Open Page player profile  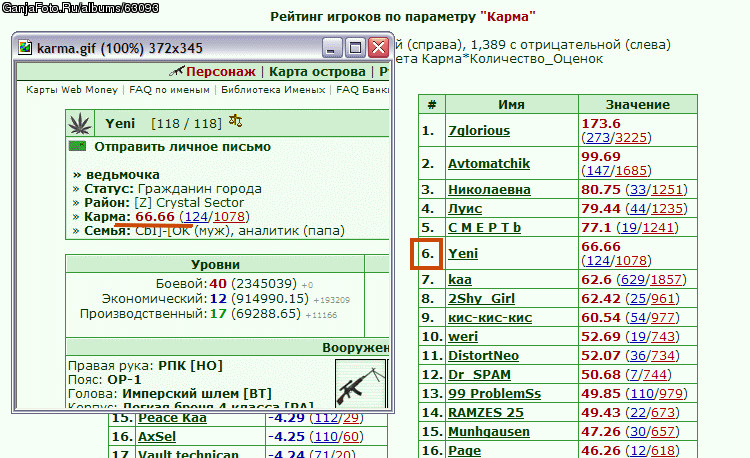click(x=464, y=450)
